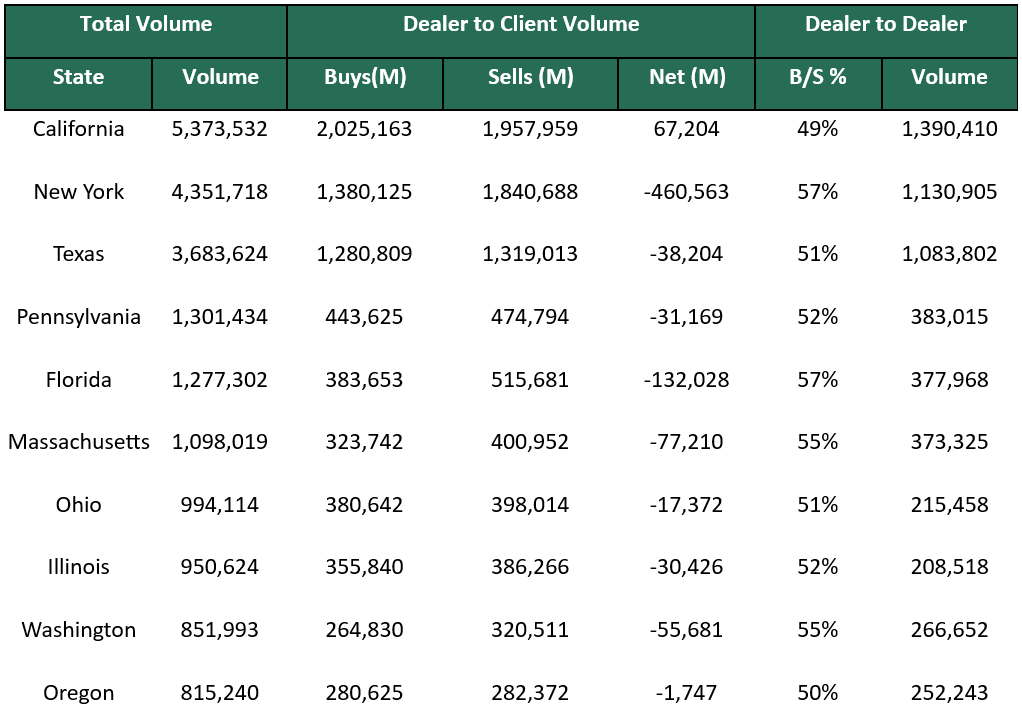Select New York sells 1,840,688
Image resolution: width=1022 pixels, height=718 pixels.
click(x=530, y=192)
